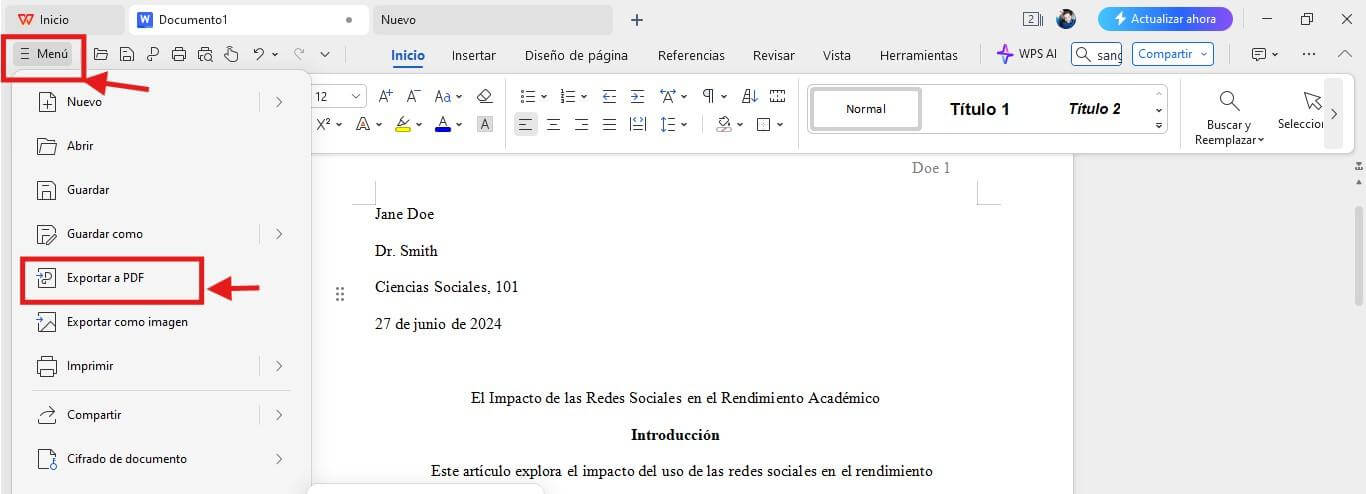This screenshot has height=494, width=1366.
Task: Click the numbered list icon
Action: 568,96
